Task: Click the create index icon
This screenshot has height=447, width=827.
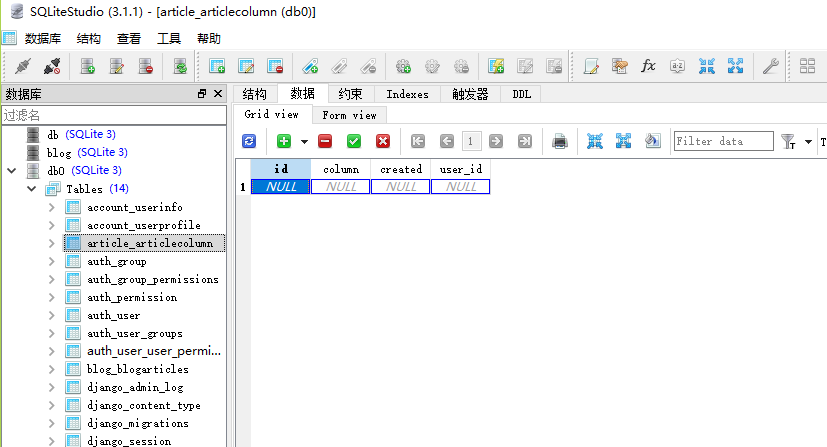Action: tap(310, 66)
